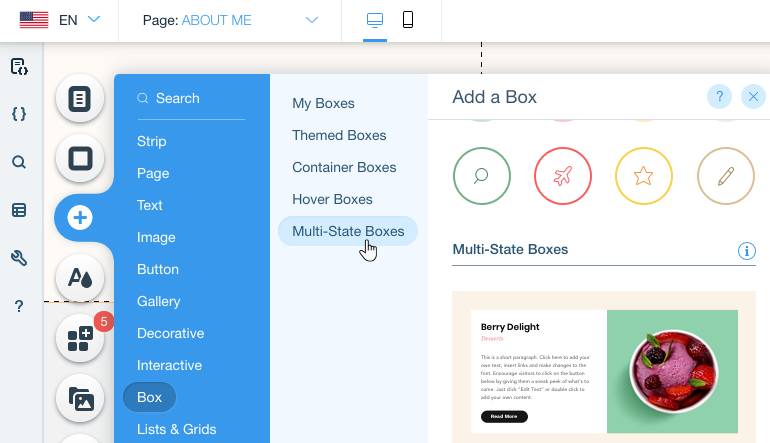Click the sidebar search magnifier icon
Viewport: 770px width, 443px height.
click(x=19, y=162)
